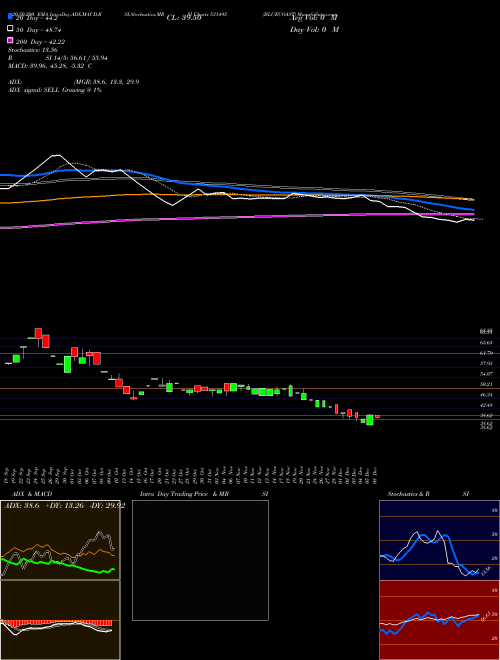This screenshot has width=500, height=660.
Task: Click the 'Stochastics & RSI' panel title
Action: click(428, 494)
